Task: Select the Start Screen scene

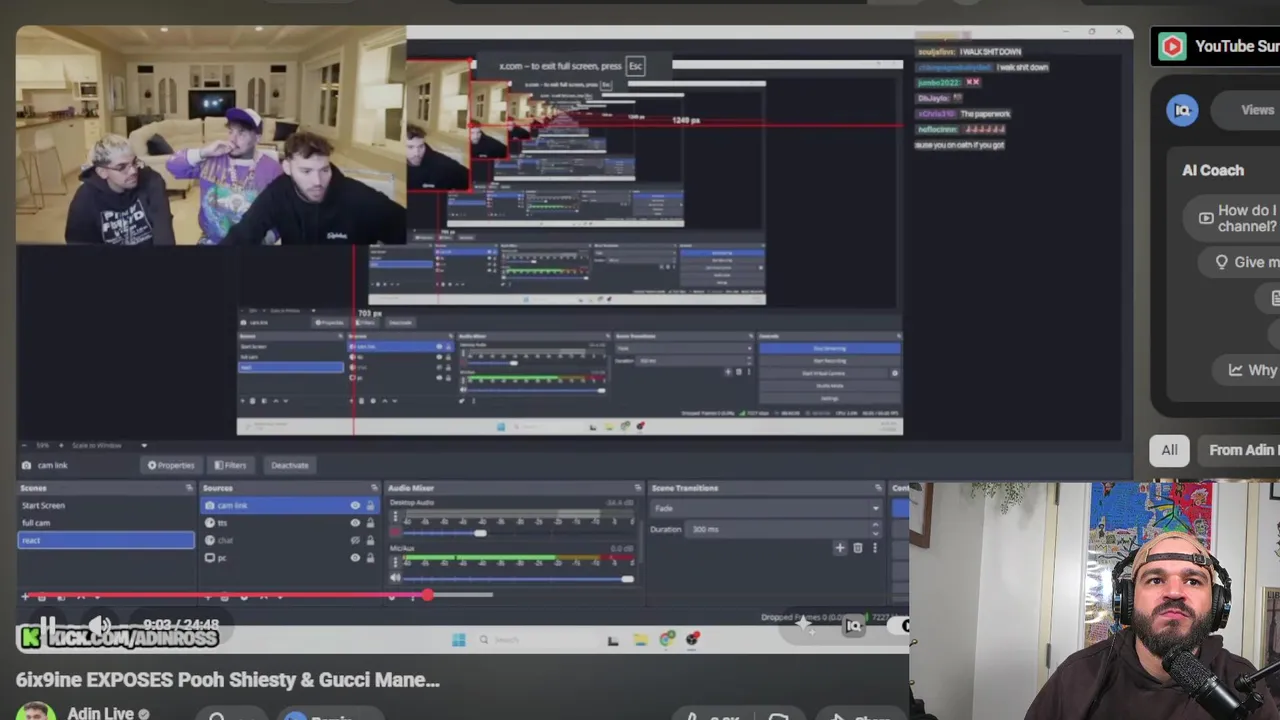Action: pyautogui.click(x=106, y=505)
